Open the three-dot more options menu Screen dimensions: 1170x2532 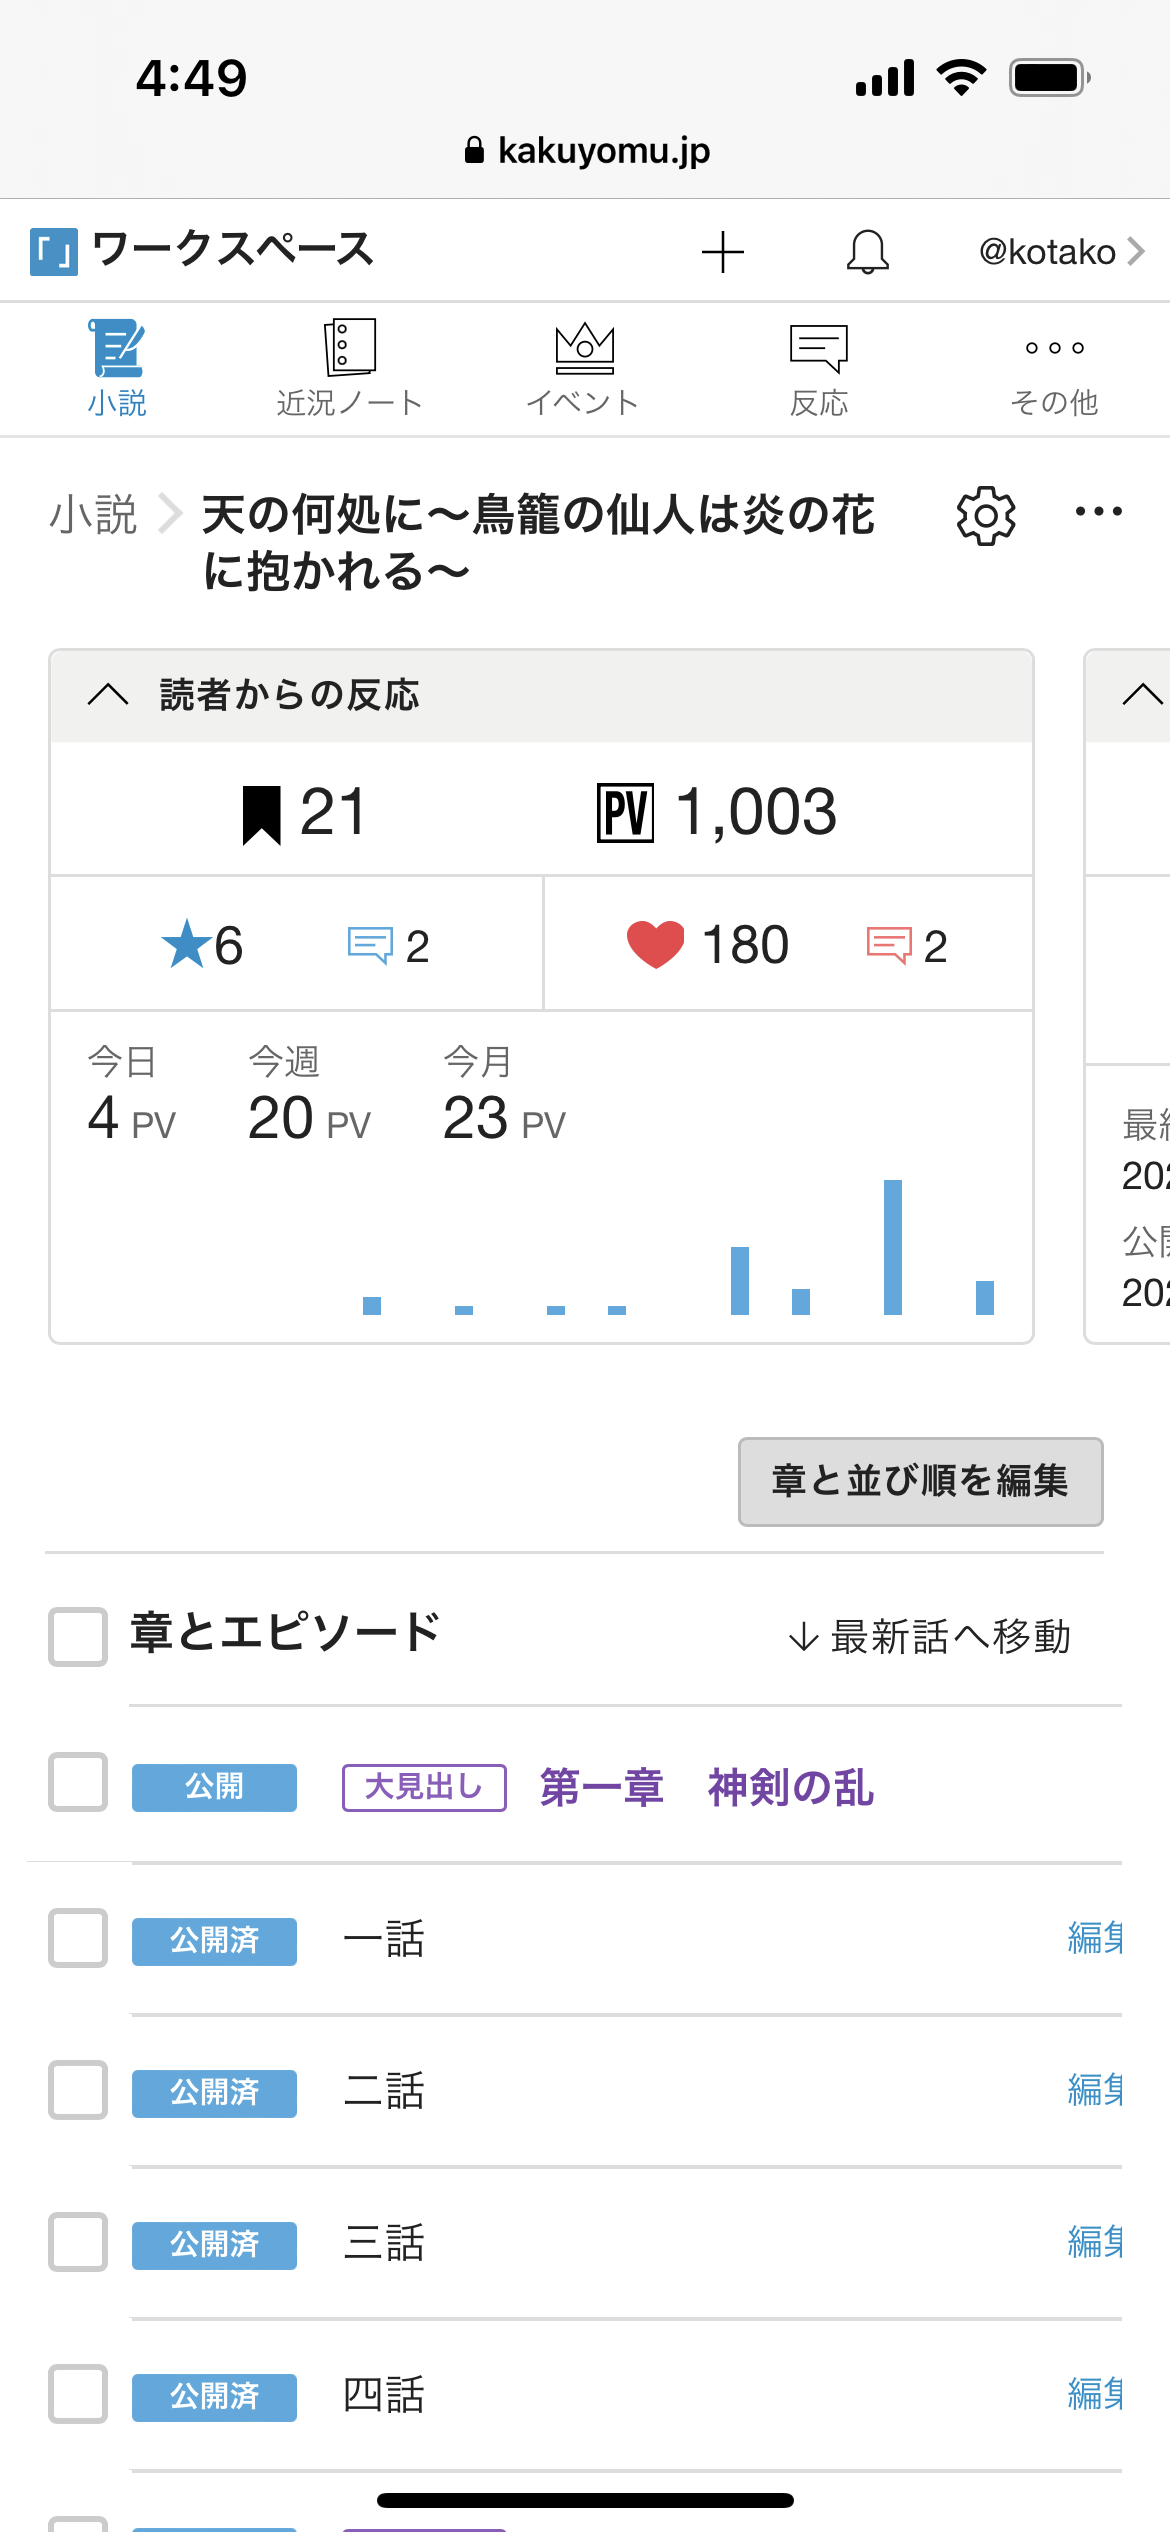pyautogui.click(x=1098, y=512)
